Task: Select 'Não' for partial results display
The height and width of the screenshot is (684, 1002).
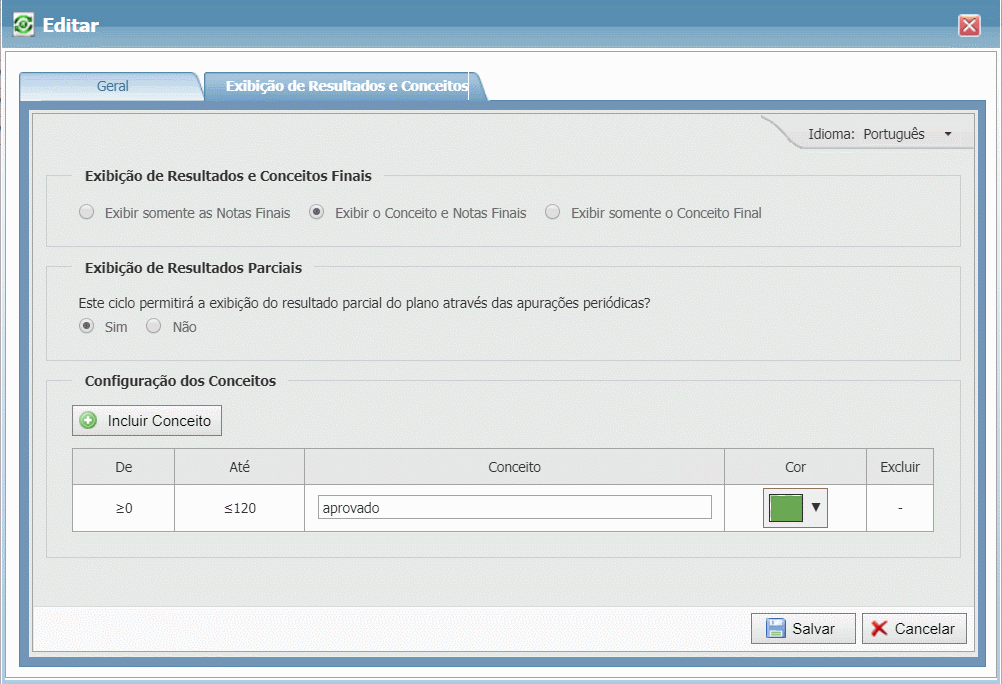Action: [x=154, y=326]
